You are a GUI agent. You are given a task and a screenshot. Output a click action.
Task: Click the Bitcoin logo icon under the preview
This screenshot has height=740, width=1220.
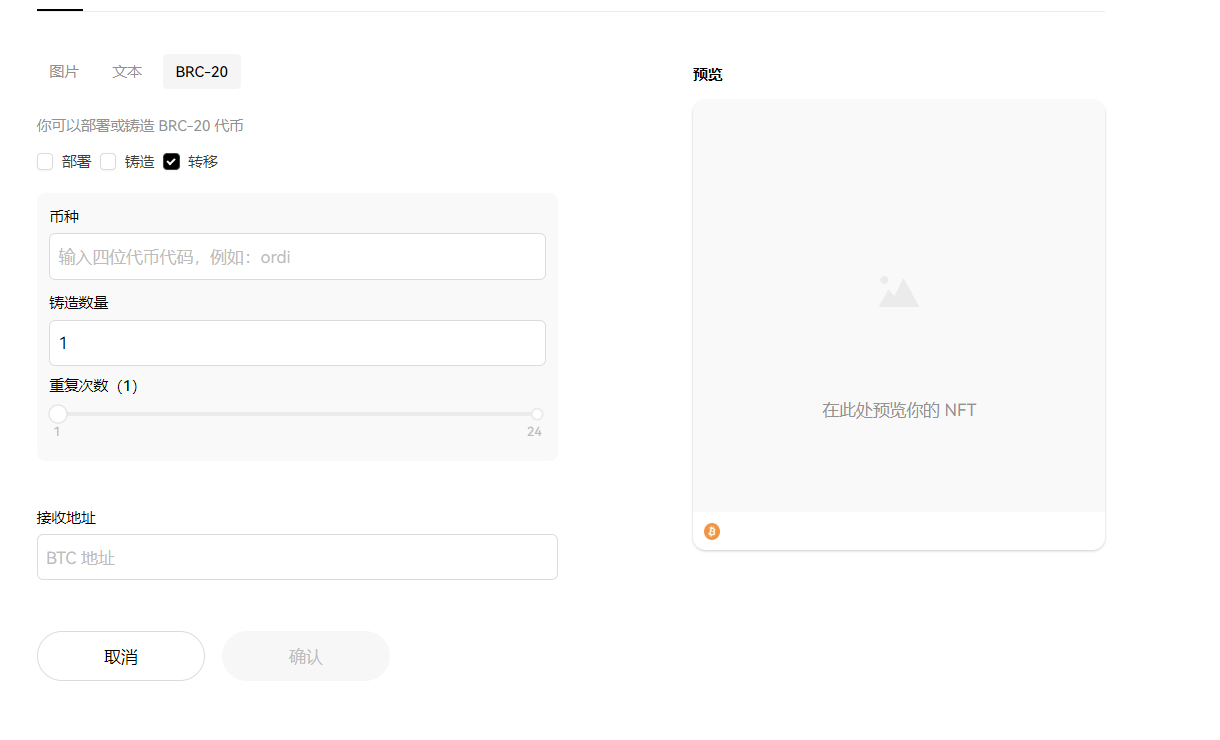click(712, 531)
